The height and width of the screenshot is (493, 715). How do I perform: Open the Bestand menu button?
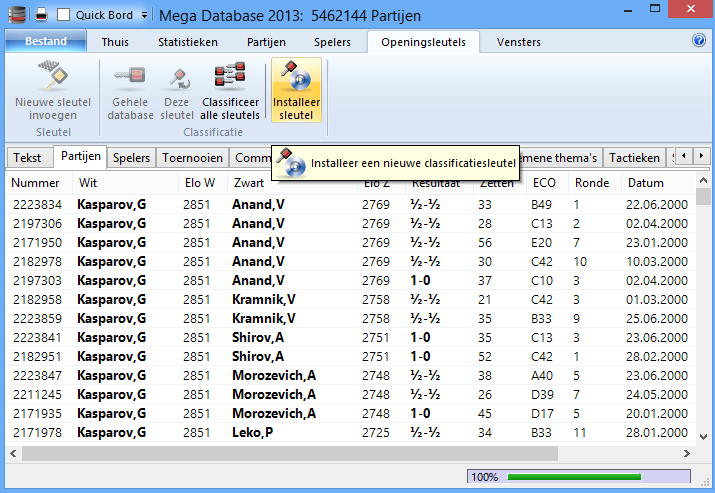tap(45, 42)
